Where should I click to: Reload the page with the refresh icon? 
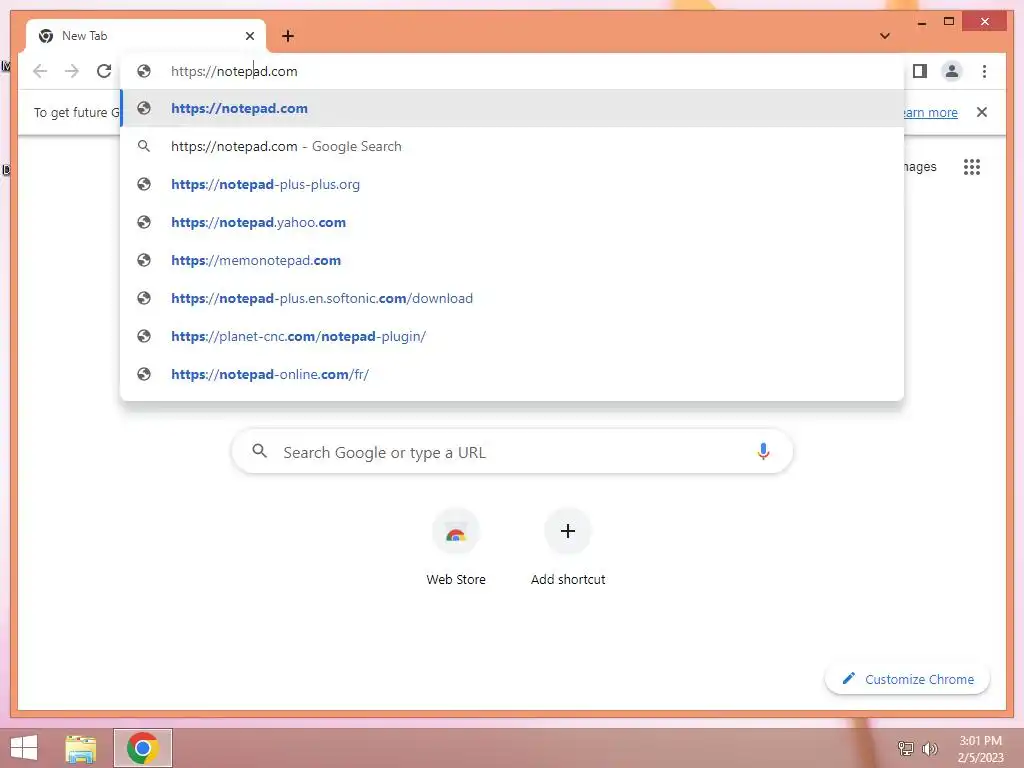(x=104, y=71)
